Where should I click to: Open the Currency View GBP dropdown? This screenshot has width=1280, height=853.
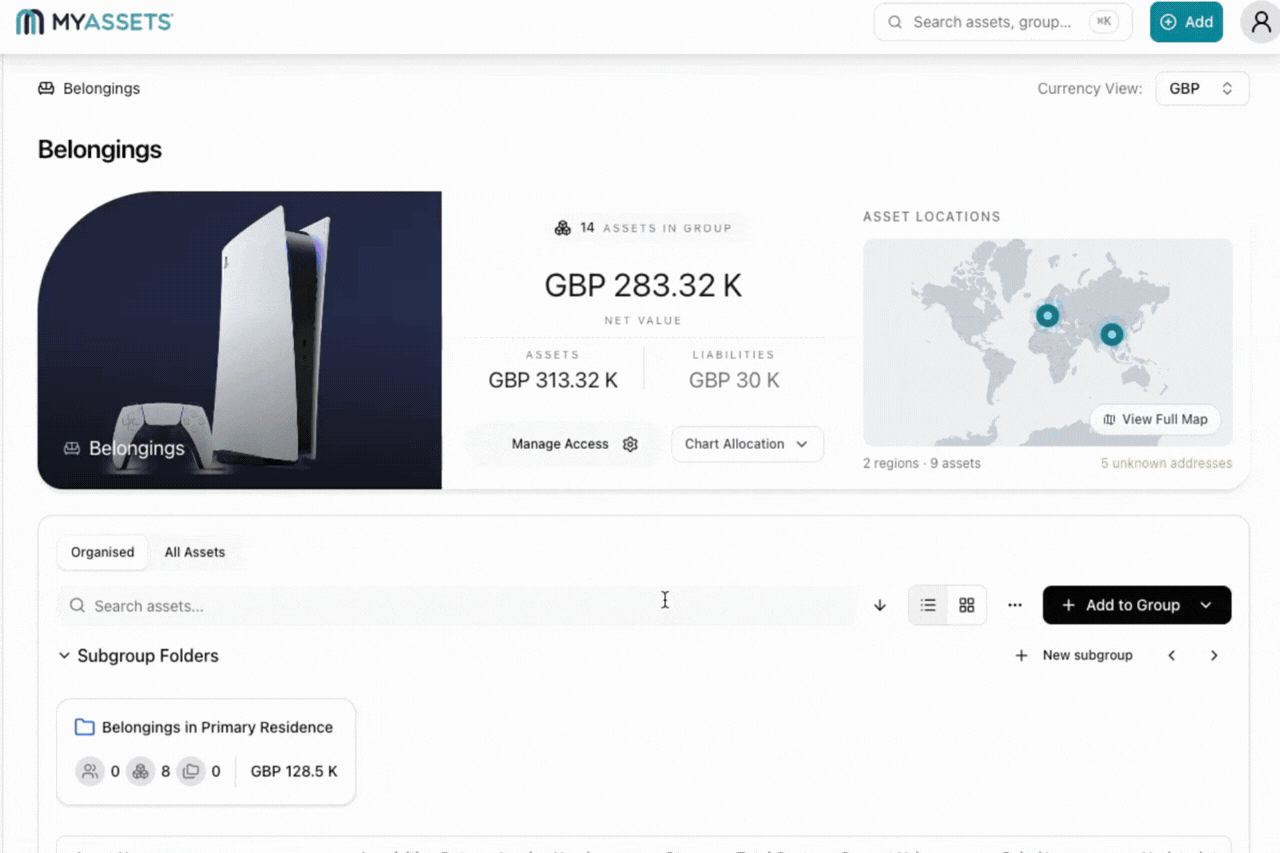[x=1202, y=88]
